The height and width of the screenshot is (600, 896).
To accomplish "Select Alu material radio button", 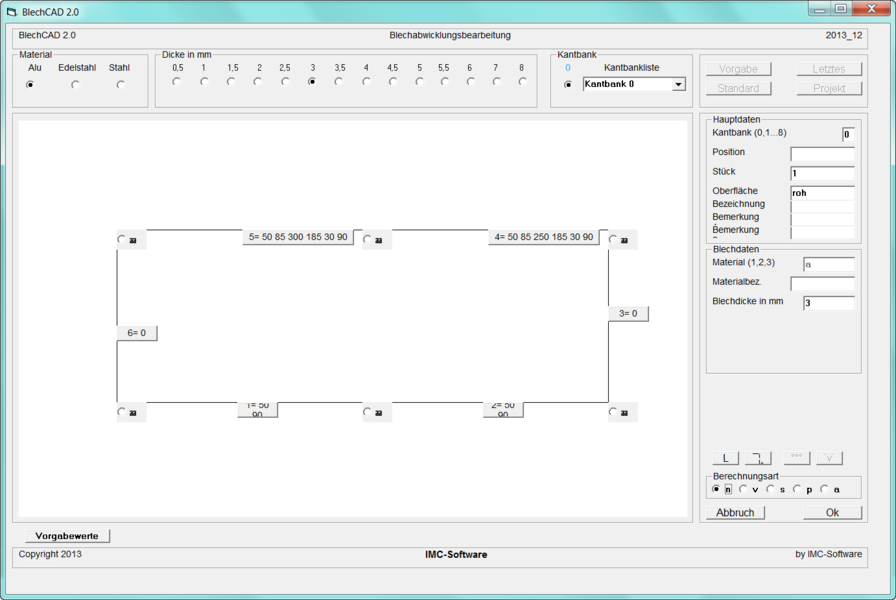I will [x=30, y=85].
